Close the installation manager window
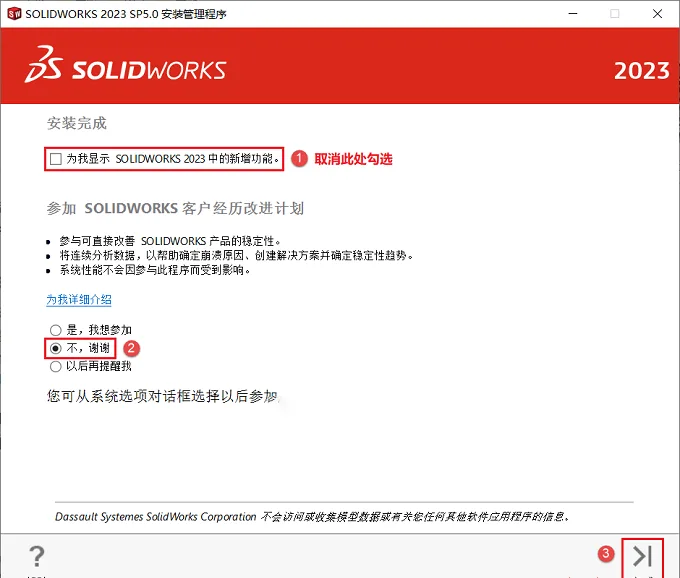Viewport: 680px width, 578px height. [657, 14]
